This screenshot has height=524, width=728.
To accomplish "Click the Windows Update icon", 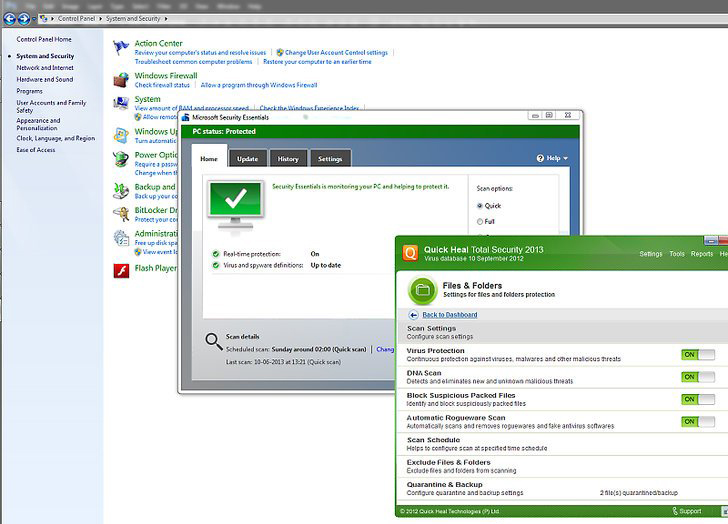I will click(121, 136).
